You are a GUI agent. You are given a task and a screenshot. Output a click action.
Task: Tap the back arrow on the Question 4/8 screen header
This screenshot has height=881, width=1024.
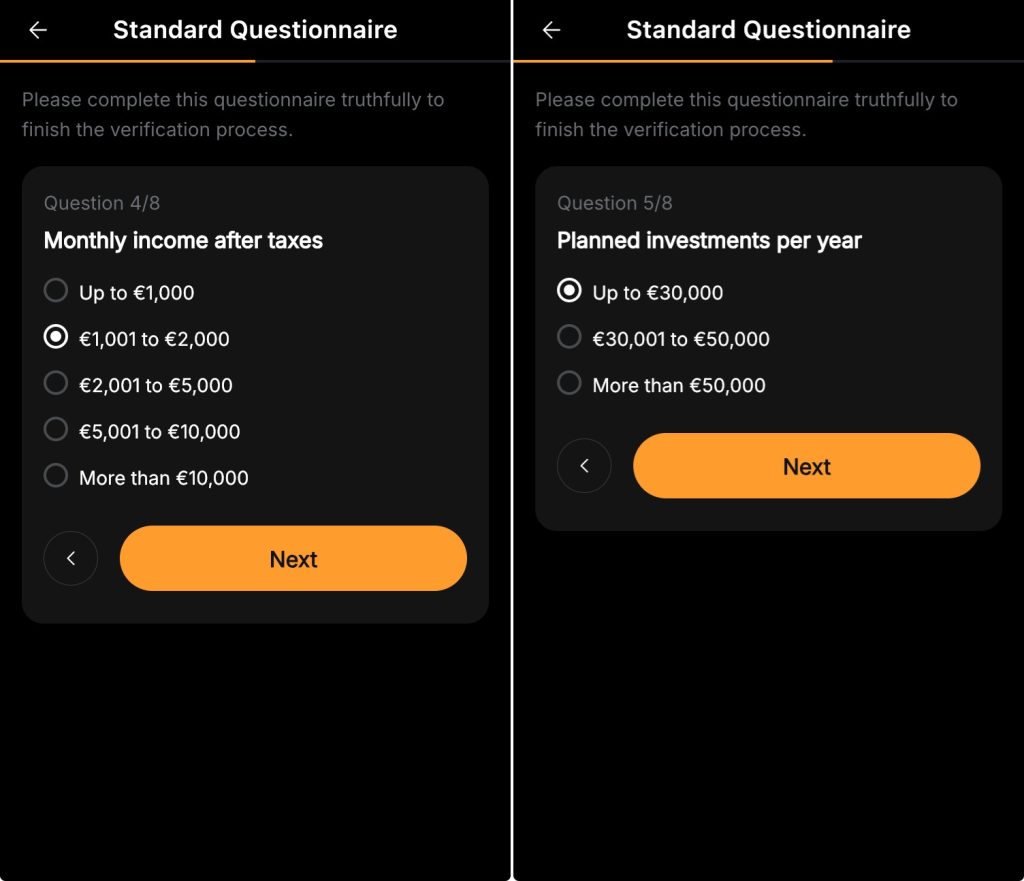click(x=38, y=30)
